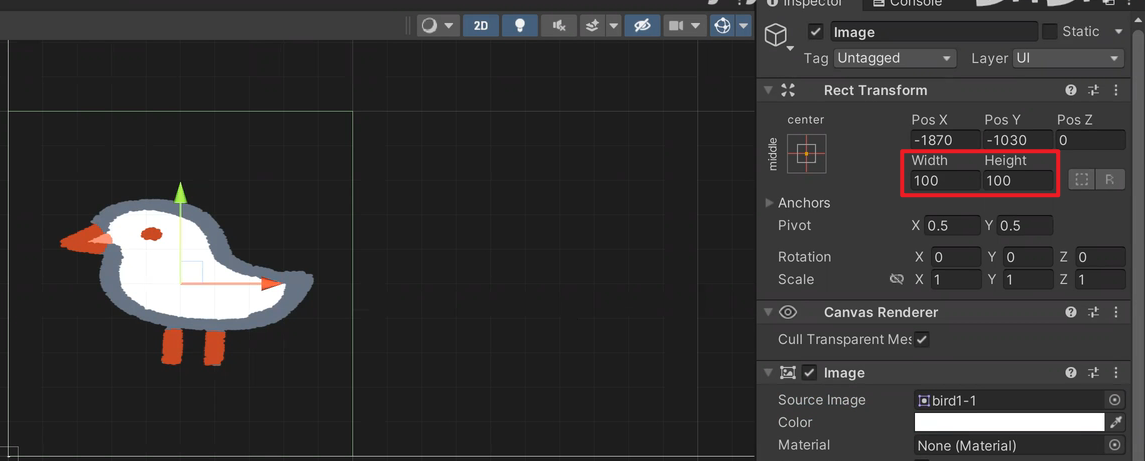1145x461 pixels.
Task: Toggle scene effects icon
Action: point(593,26)
